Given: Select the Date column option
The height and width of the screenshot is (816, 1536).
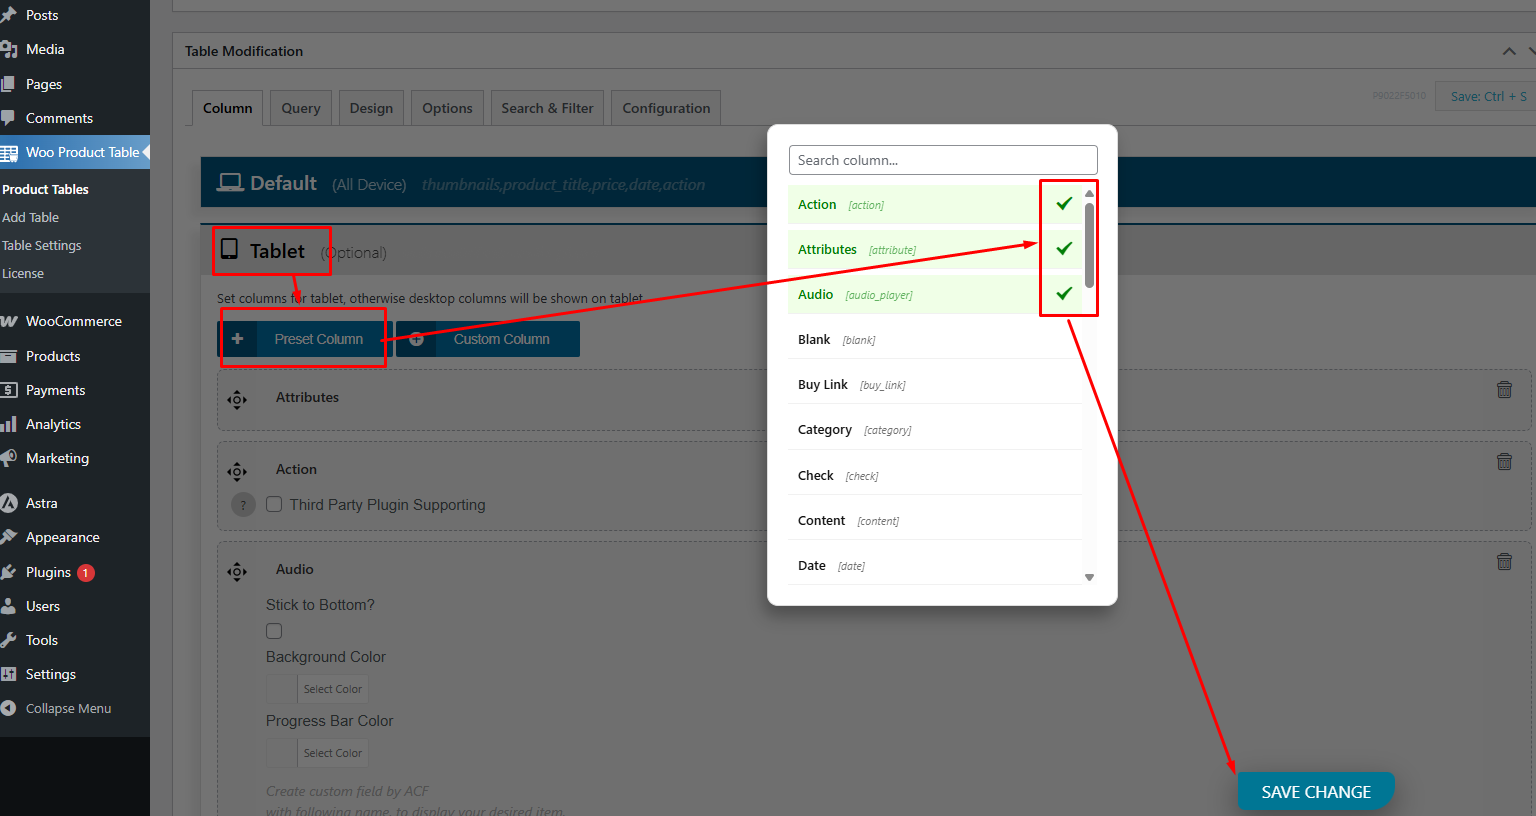Looking at the screenshot, I should (x=934, y=566).
